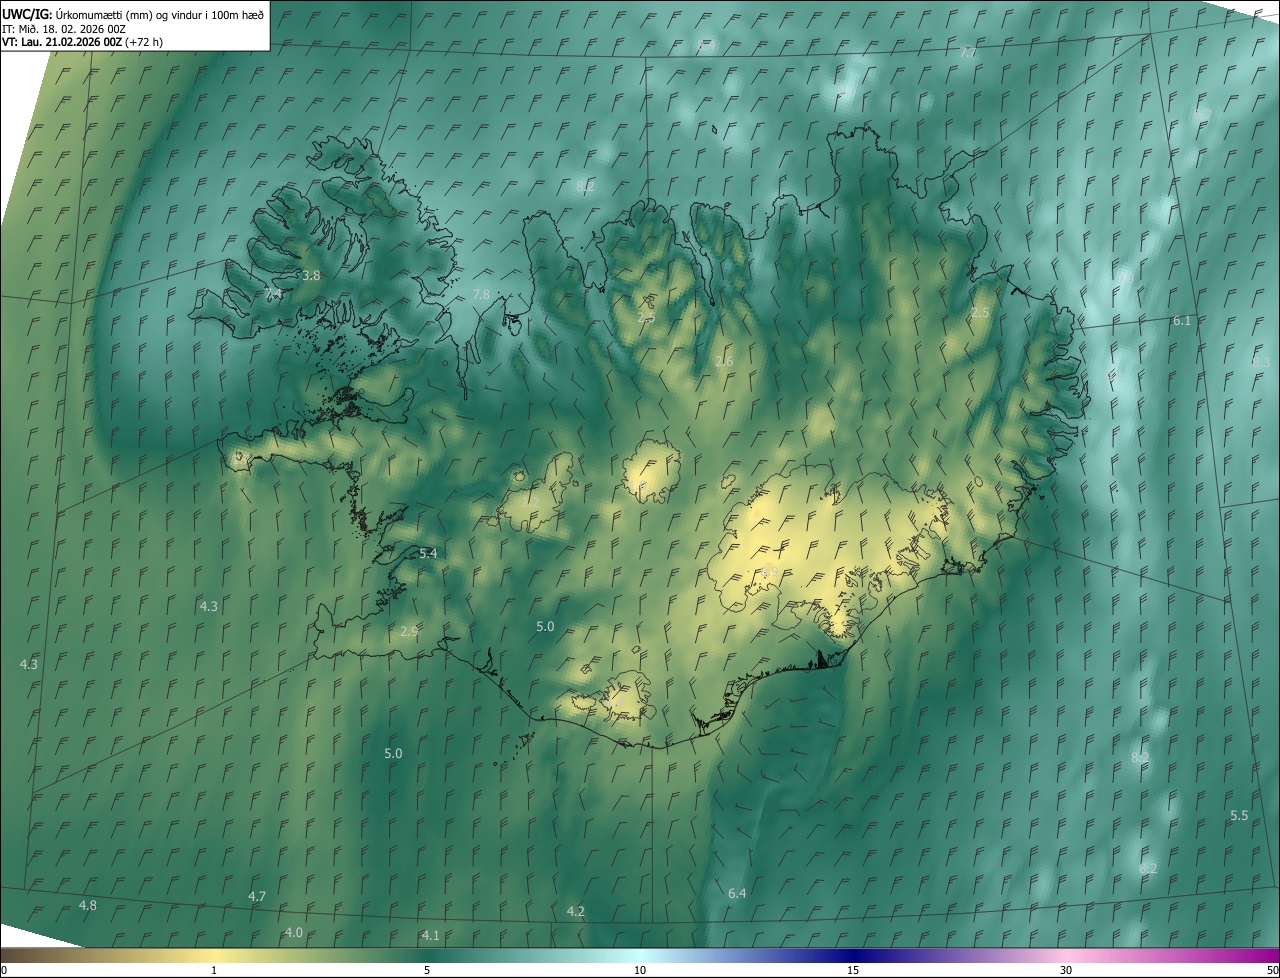Click the 7.7 value label on the map
Viewport: 1280px width, 978px height.
968,52
